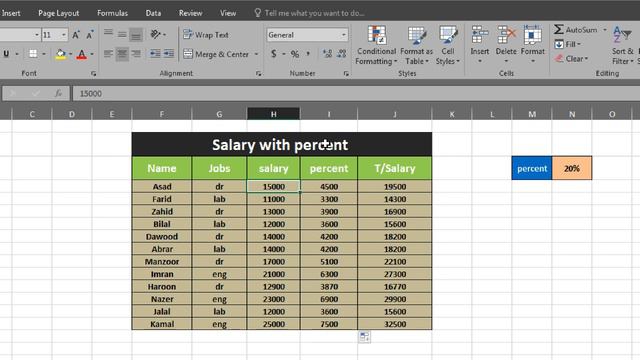
Task: Select the Salary with percent title cell
Action: coord(282,144)
